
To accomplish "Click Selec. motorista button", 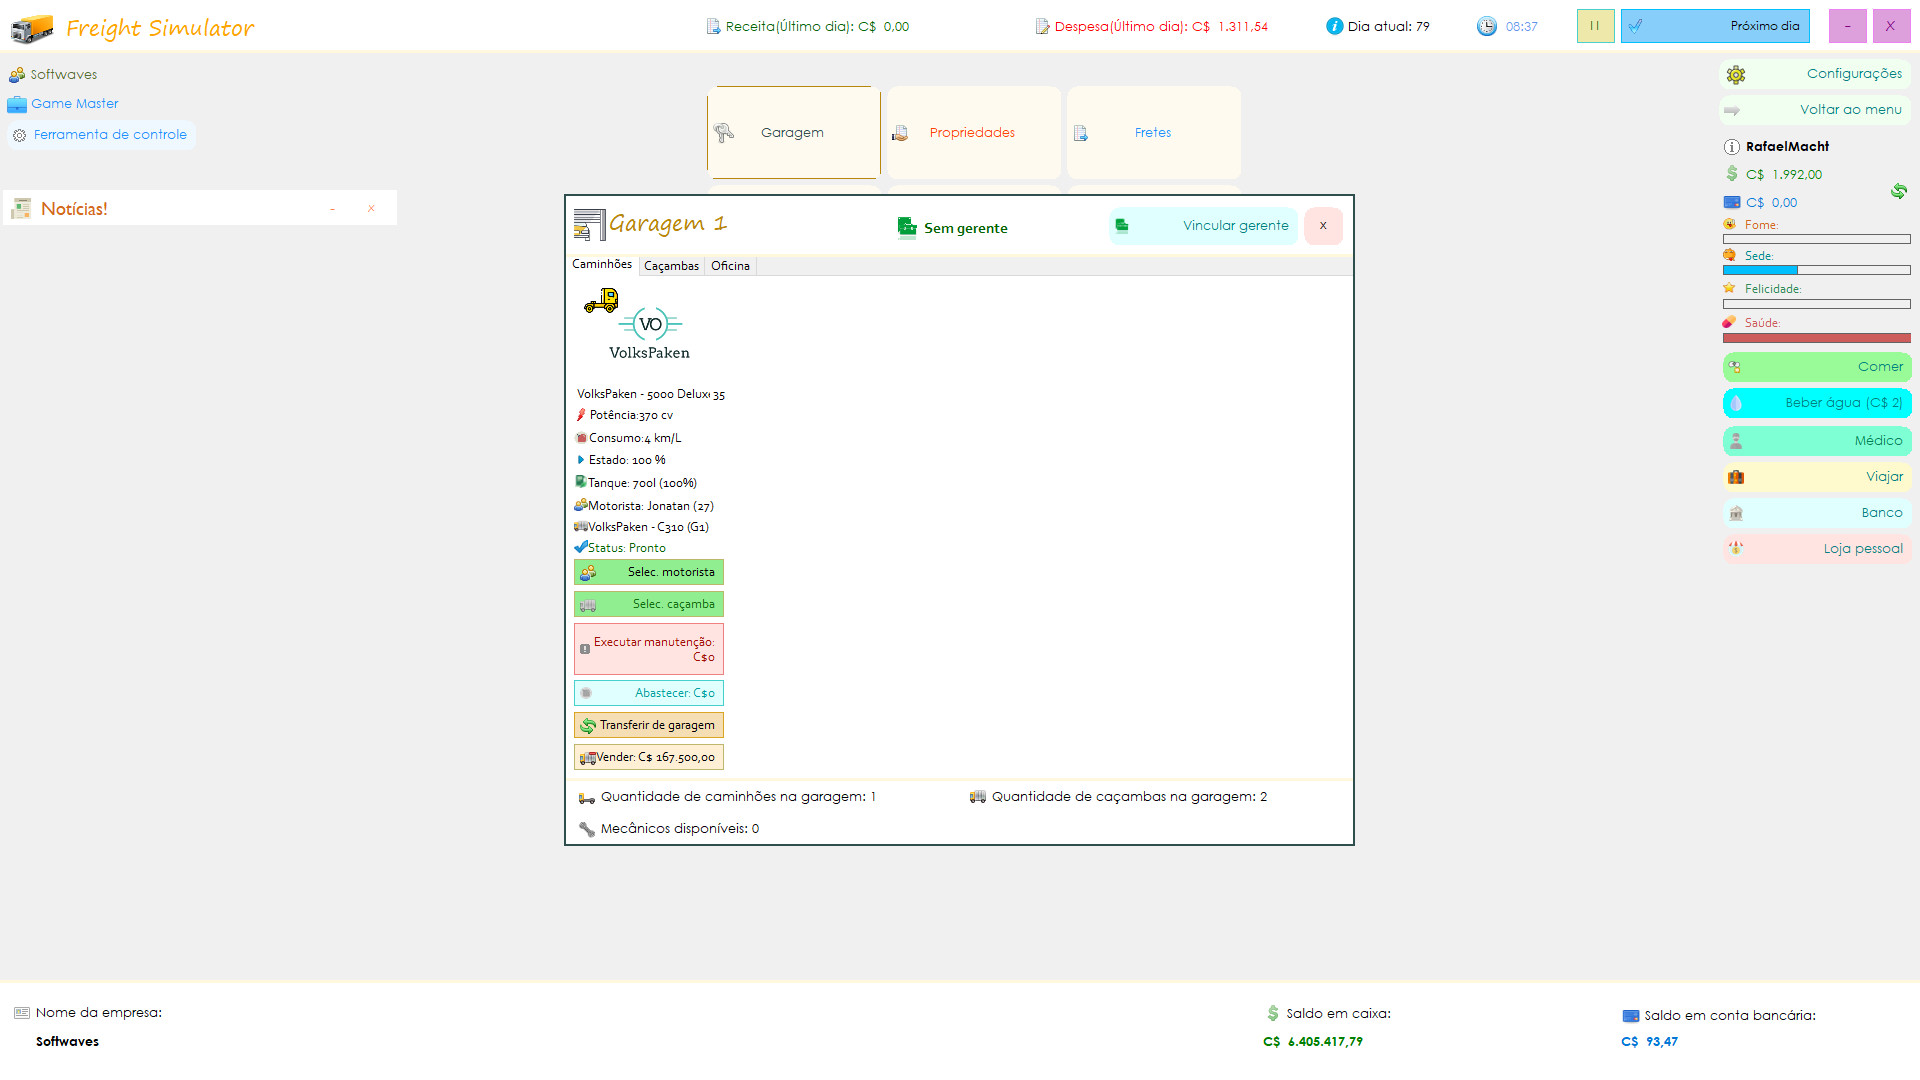I will pos(649,572).
